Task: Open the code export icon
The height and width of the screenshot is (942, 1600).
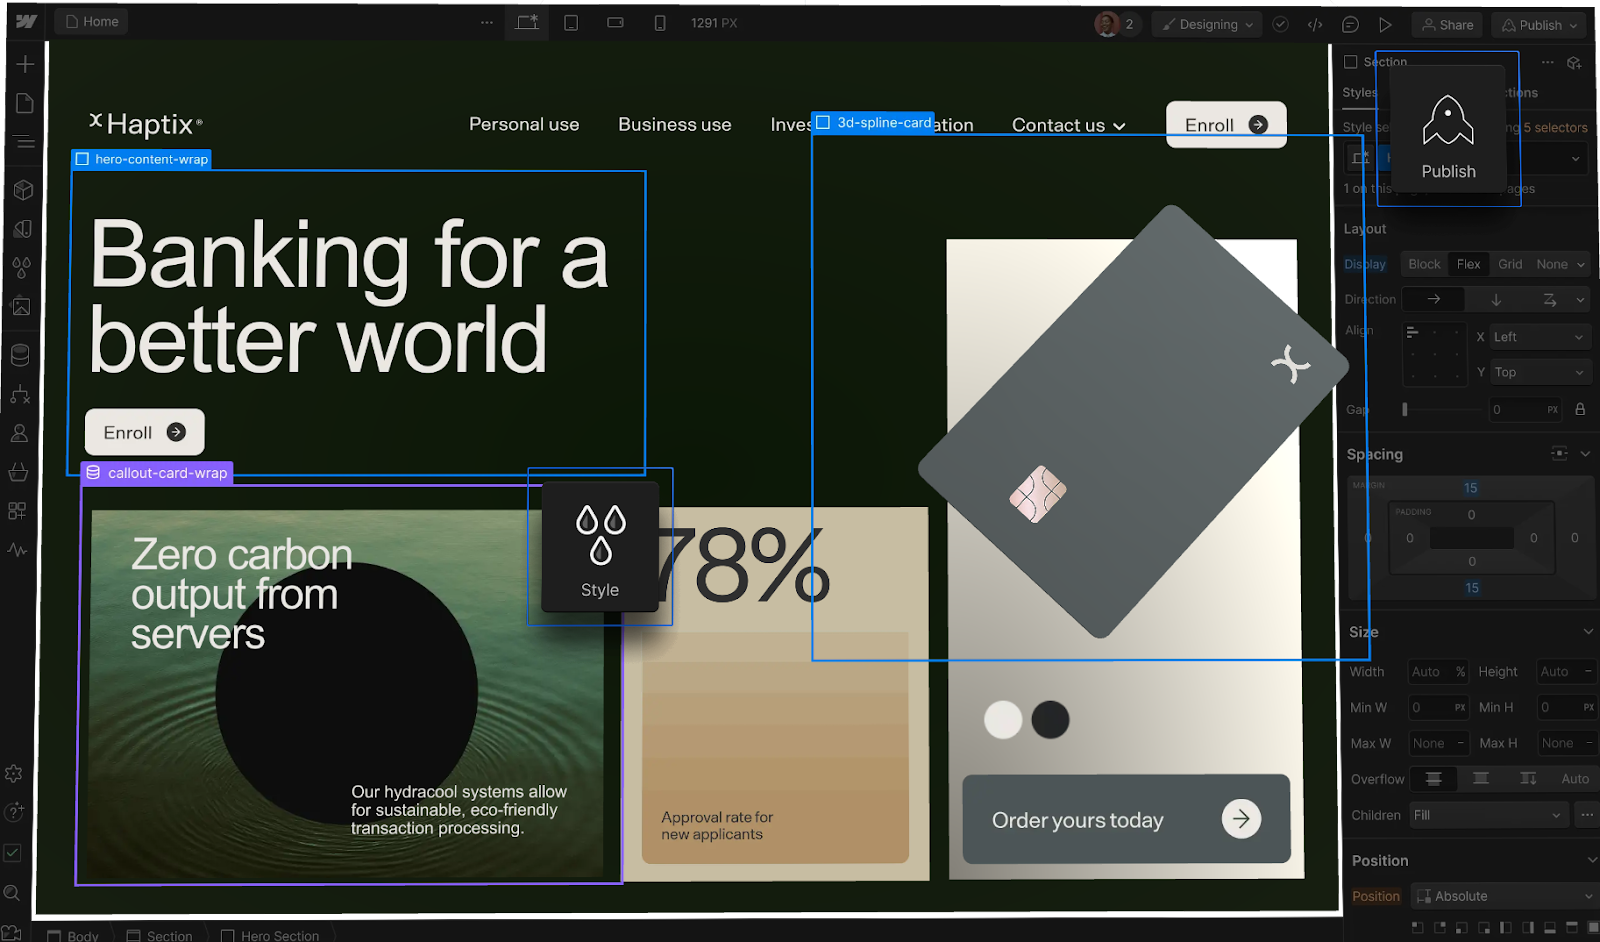Action: [1315, 24]
